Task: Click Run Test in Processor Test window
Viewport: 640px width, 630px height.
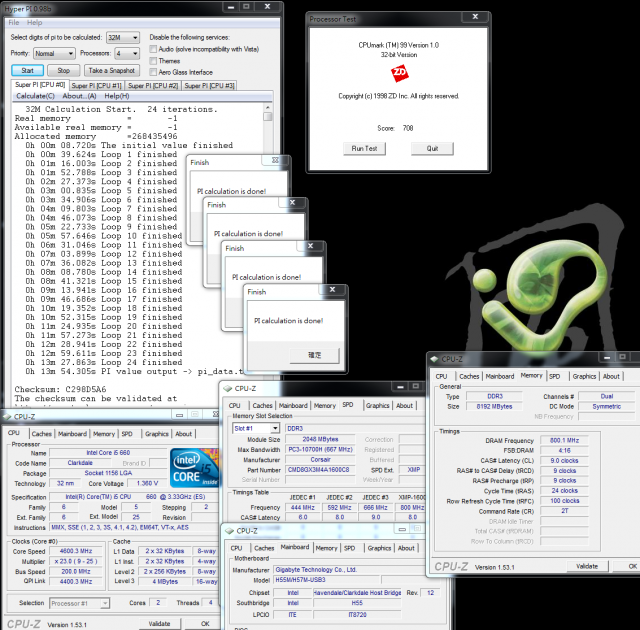Action: [364, 149]
